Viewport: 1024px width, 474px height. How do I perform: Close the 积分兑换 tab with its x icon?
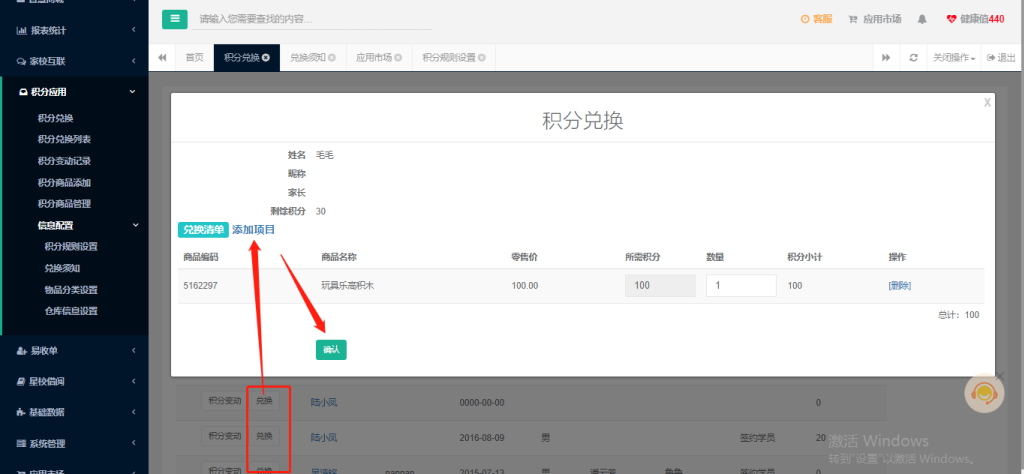(266, 57)
